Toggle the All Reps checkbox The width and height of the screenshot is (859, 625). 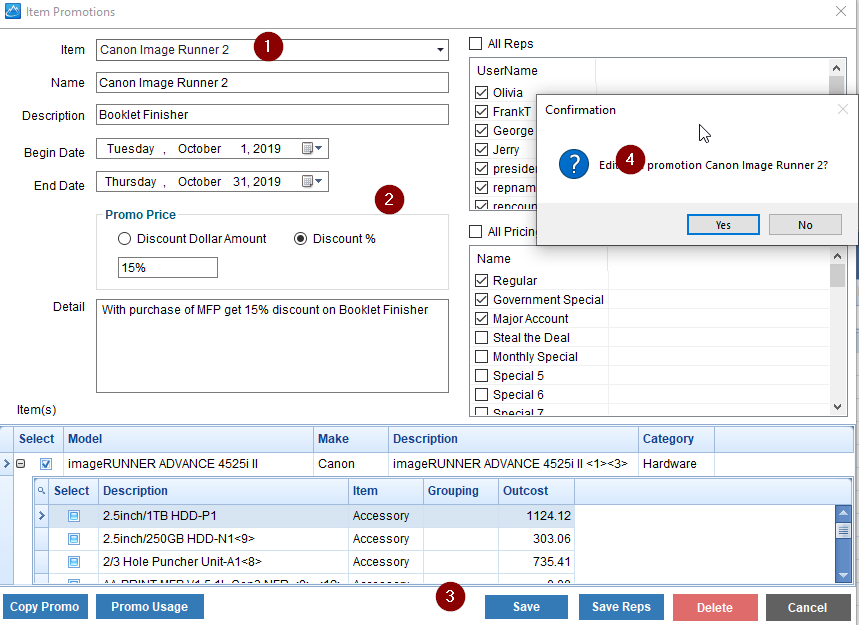point(476,43)
